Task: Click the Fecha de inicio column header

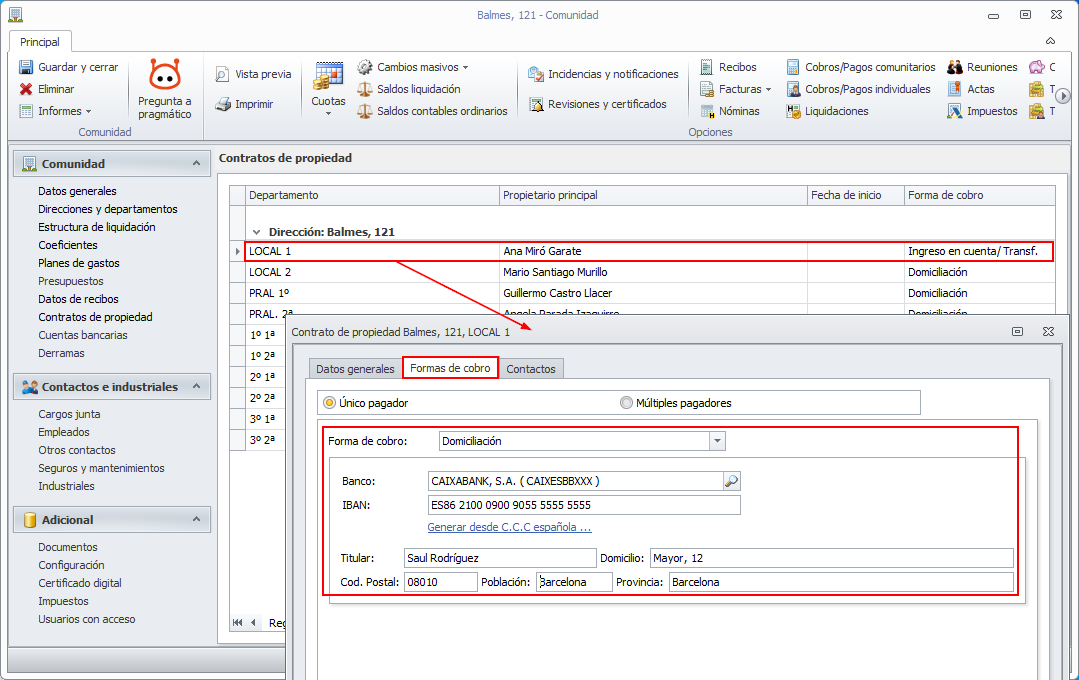Action: click(x=855, y=195)
